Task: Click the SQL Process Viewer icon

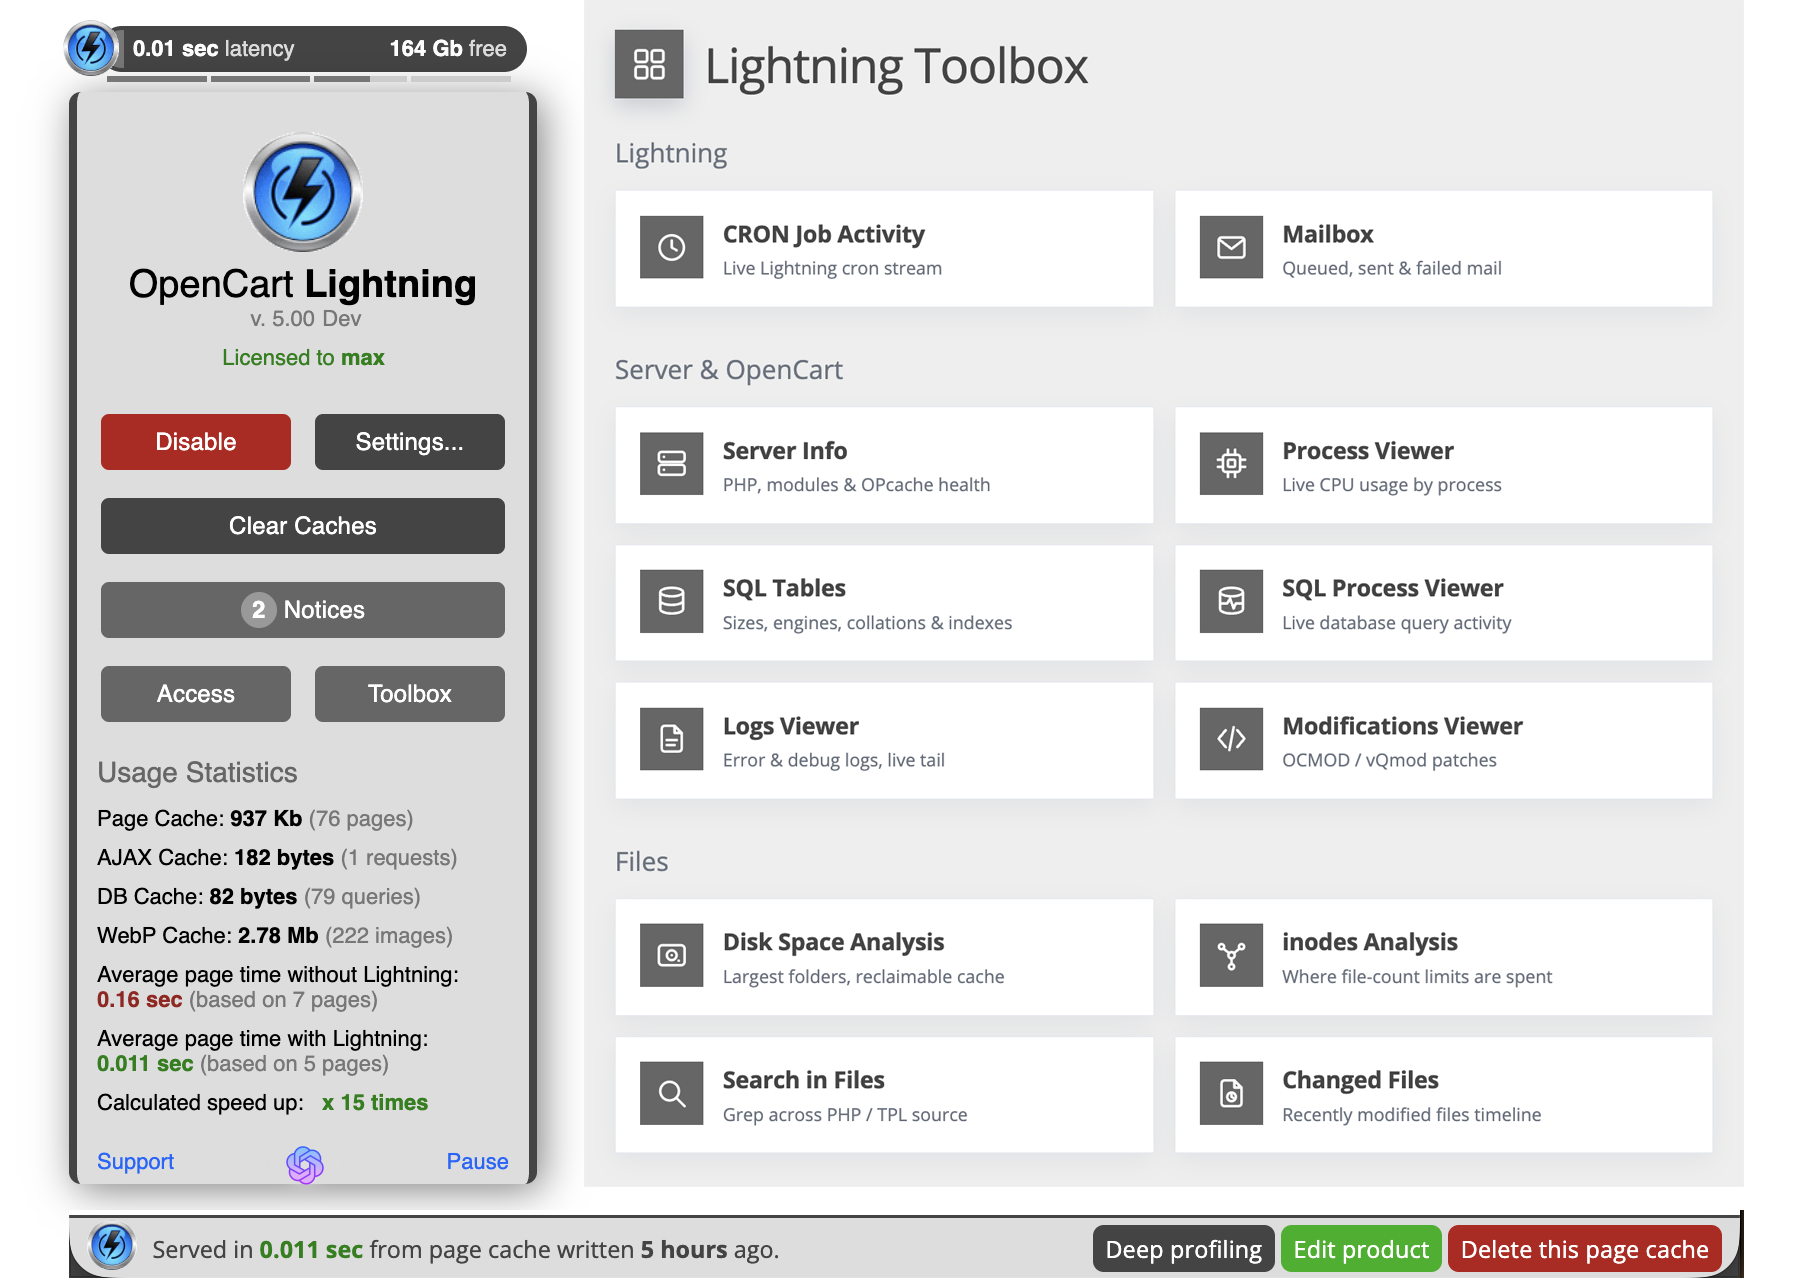Action: point(1231,601)
